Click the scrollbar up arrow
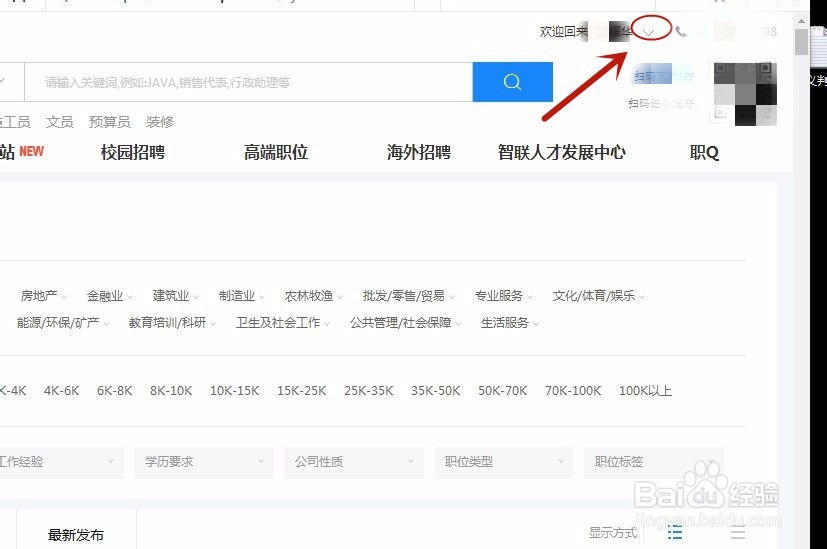Image resolution: width=827 pixels, height=549 pixels. pyautogui.click(x=801, y=21)
